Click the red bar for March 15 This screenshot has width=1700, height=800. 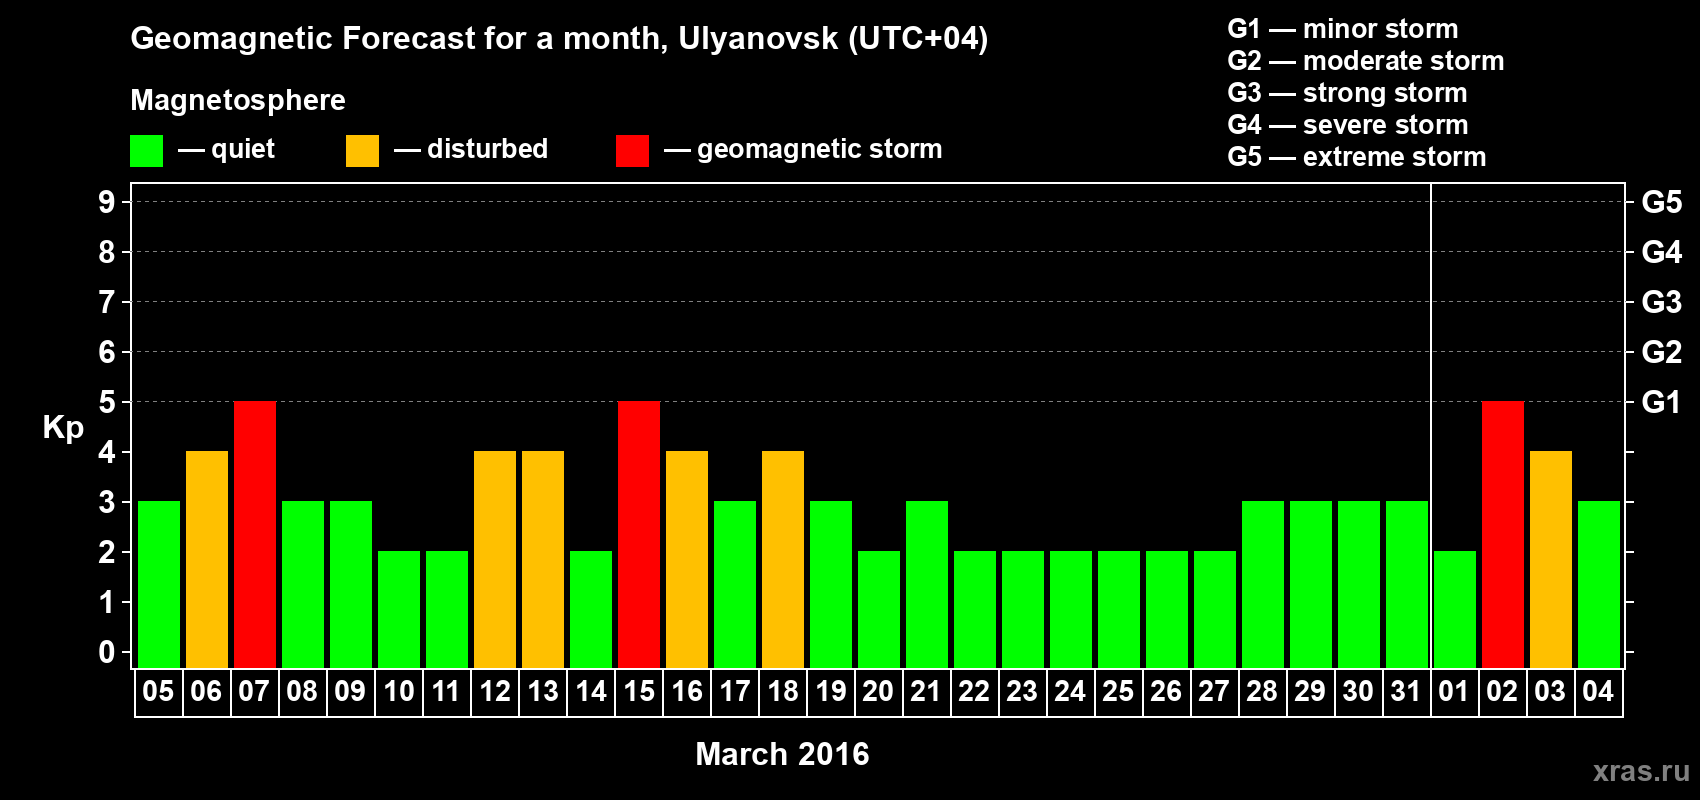pyautogui.click(x=639, y=534)
